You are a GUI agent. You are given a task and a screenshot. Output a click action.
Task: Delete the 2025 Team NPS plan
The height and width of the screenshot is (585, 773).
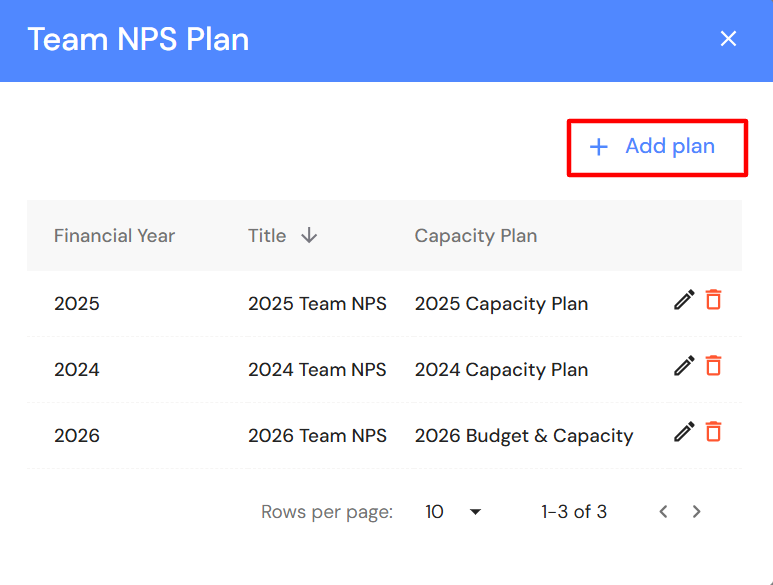click(x=713, y=300)
